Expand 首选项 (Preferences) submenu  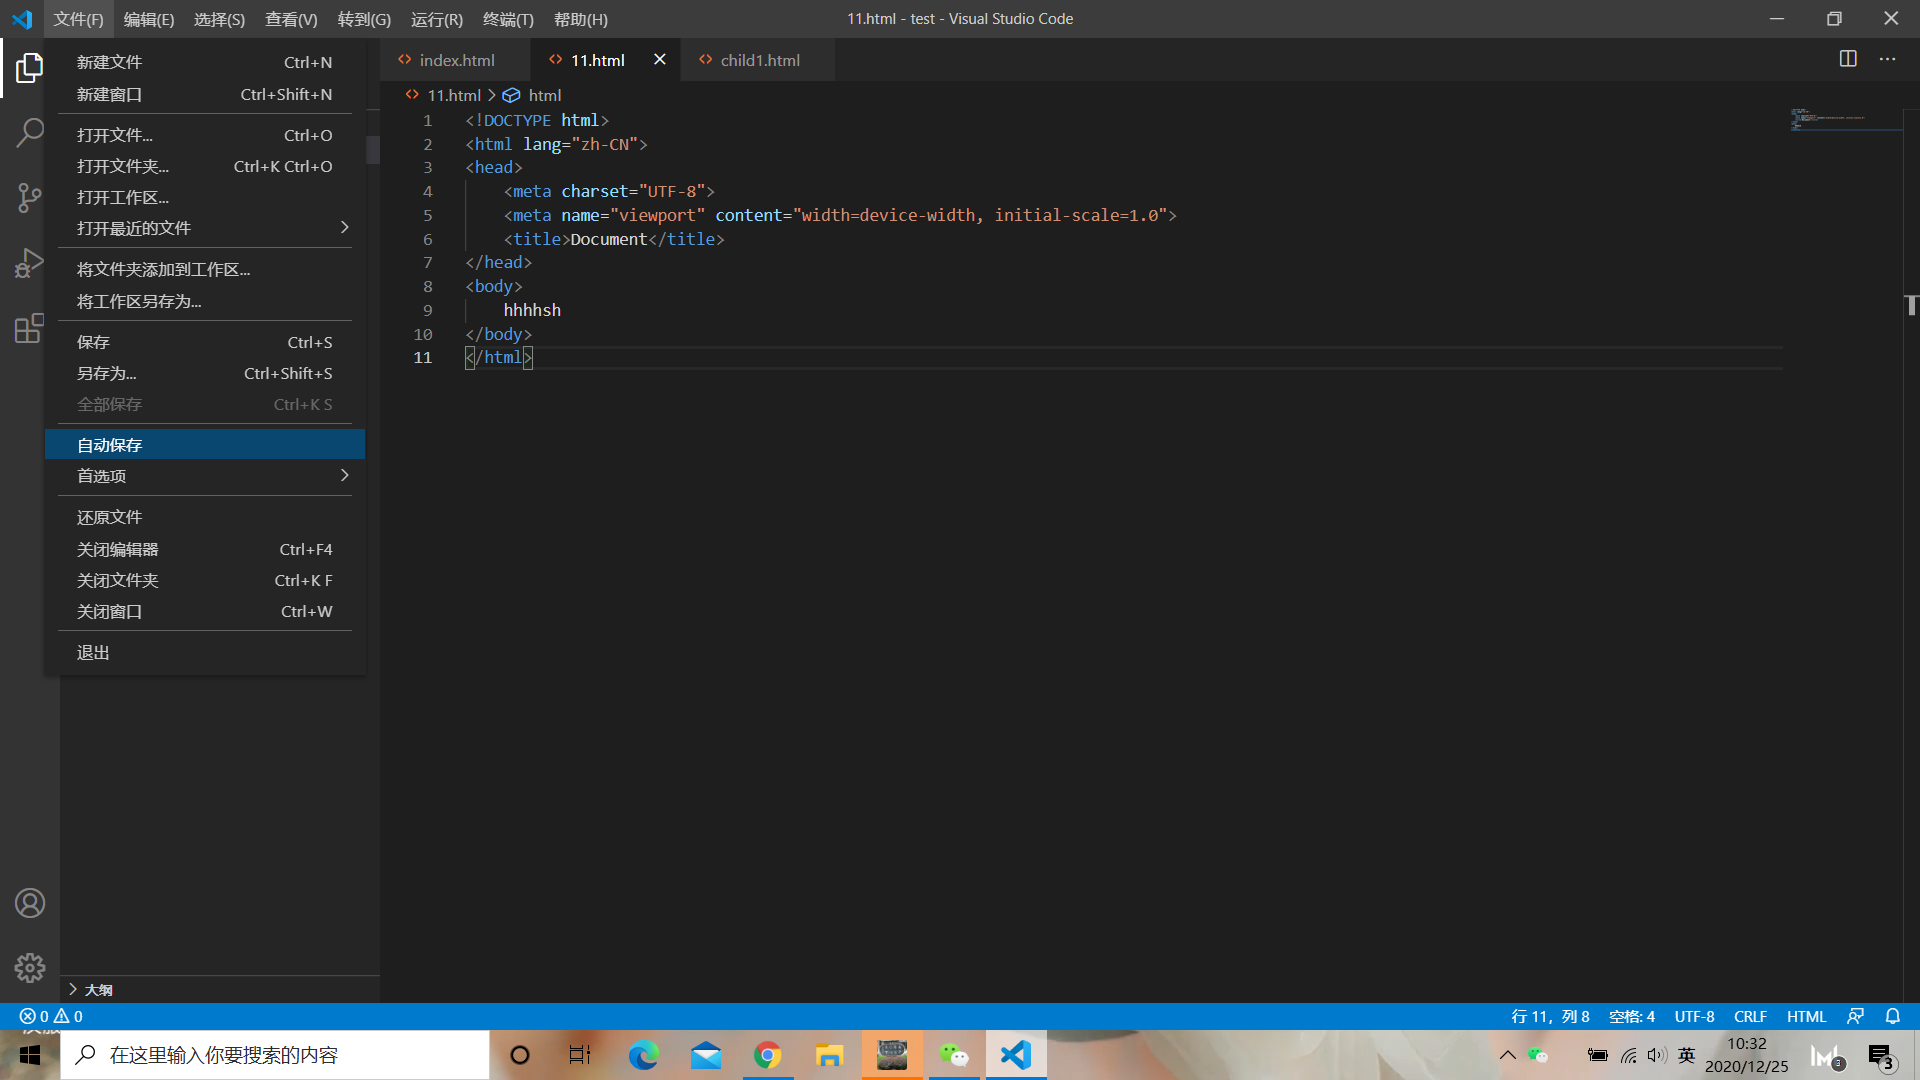[203, 476]
